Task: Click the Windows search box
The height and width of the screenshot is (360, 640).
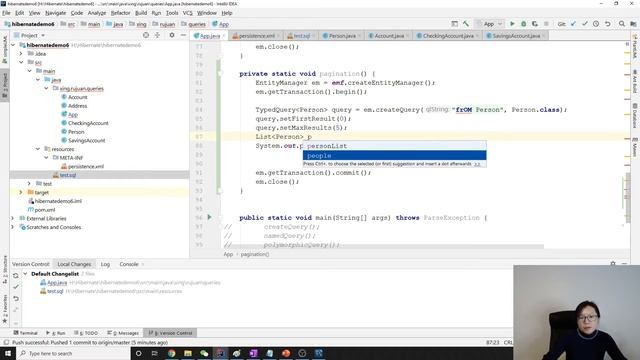Action: [x=73, y=353]
